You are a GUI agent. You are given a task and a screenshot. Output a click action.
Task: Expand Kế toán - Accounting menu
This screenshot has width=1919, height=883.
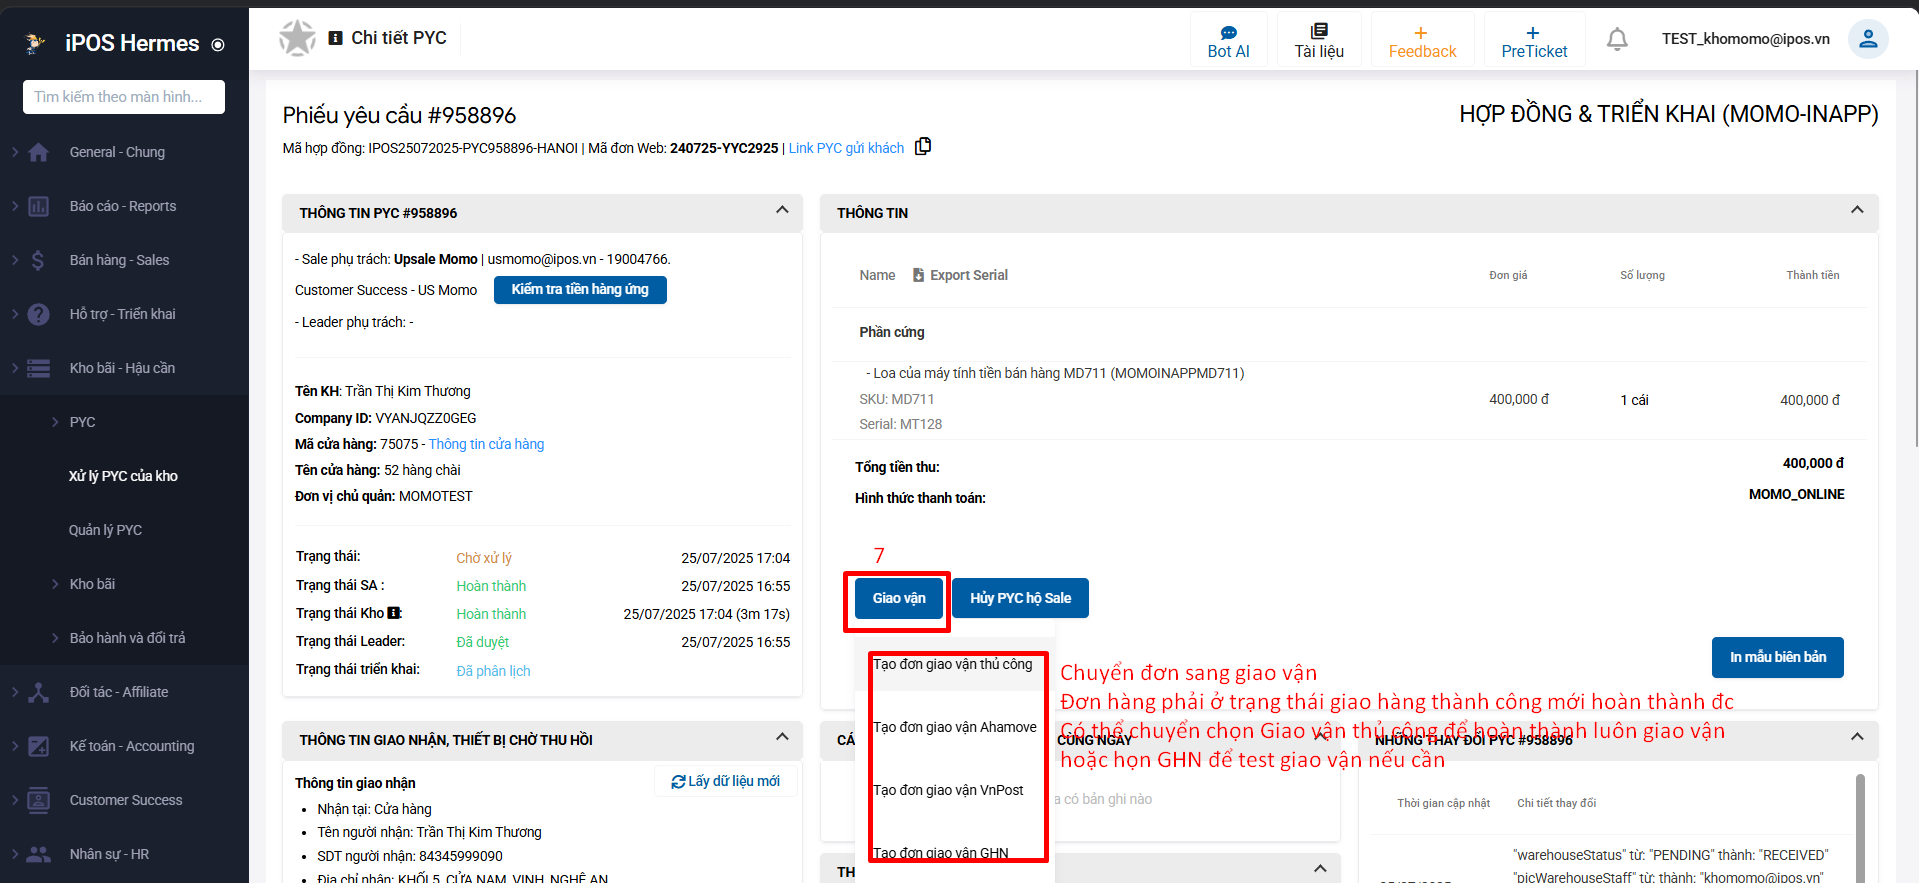click(131, 746)
